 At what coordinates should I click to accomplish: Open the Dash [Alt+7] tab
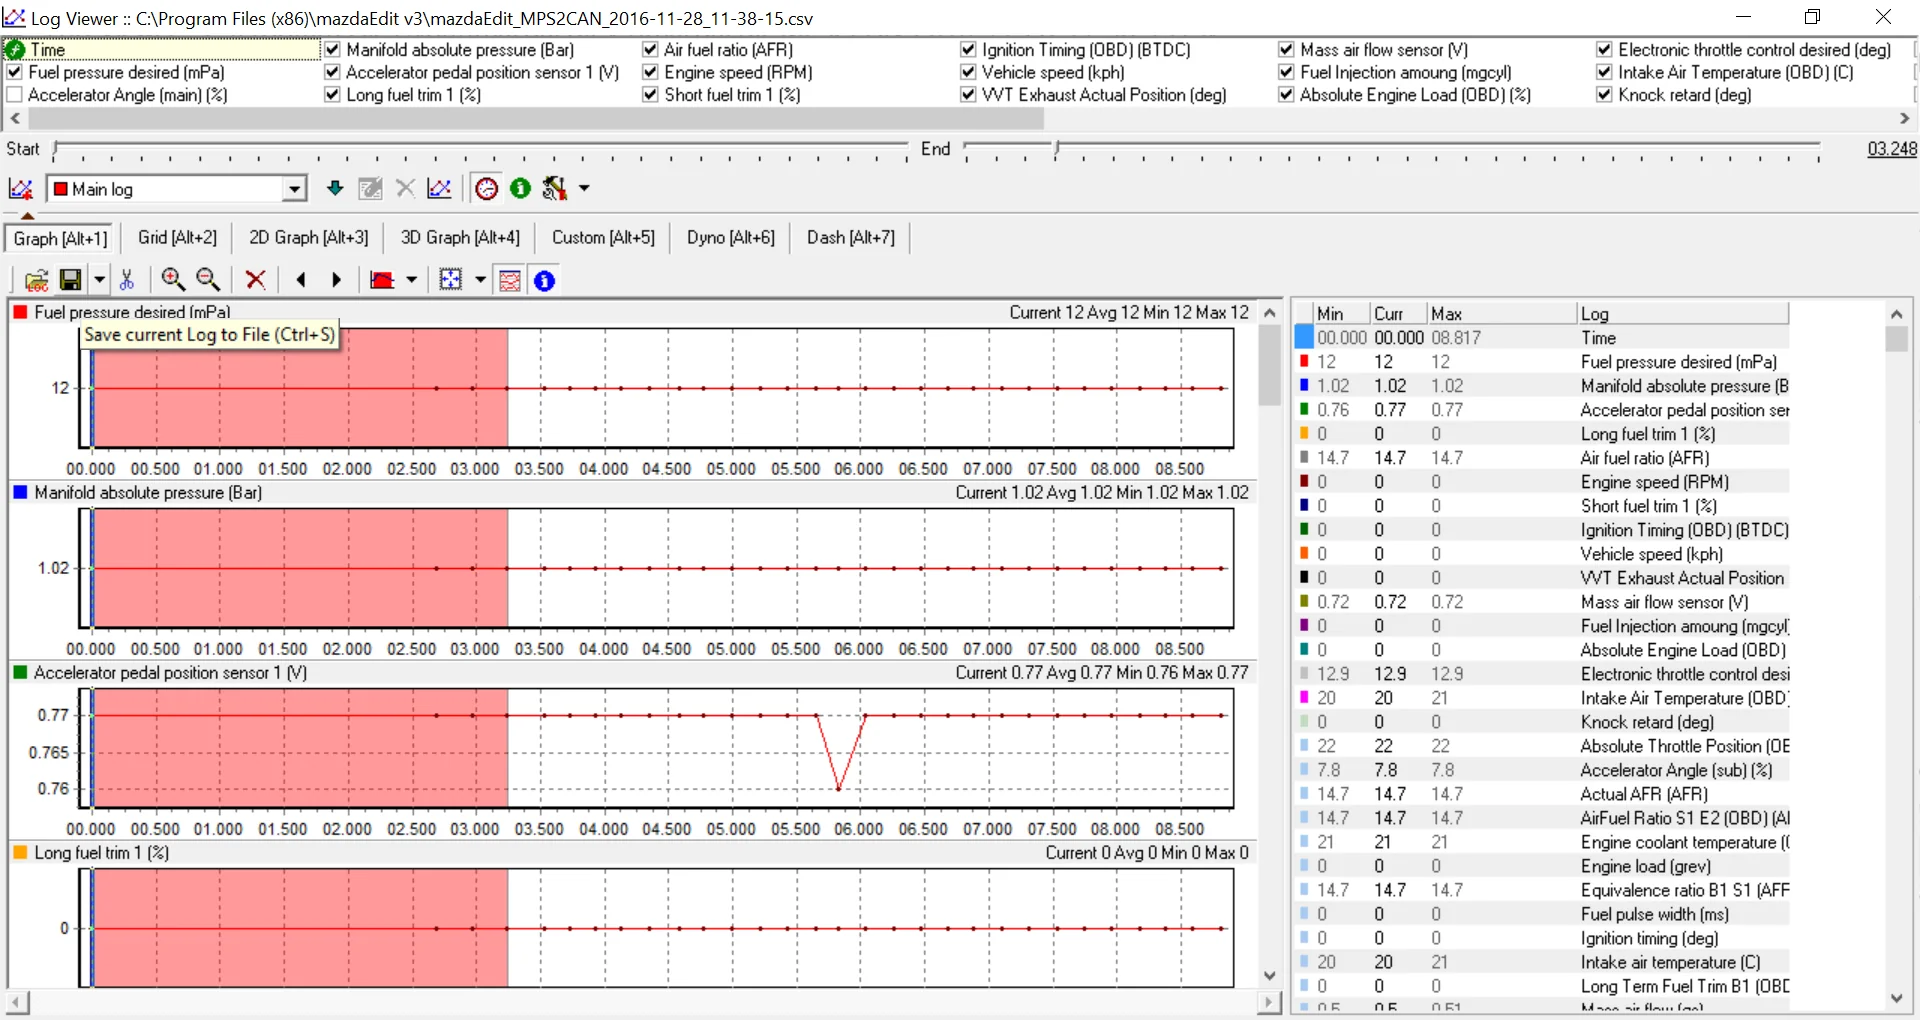(x=851, y=237)
